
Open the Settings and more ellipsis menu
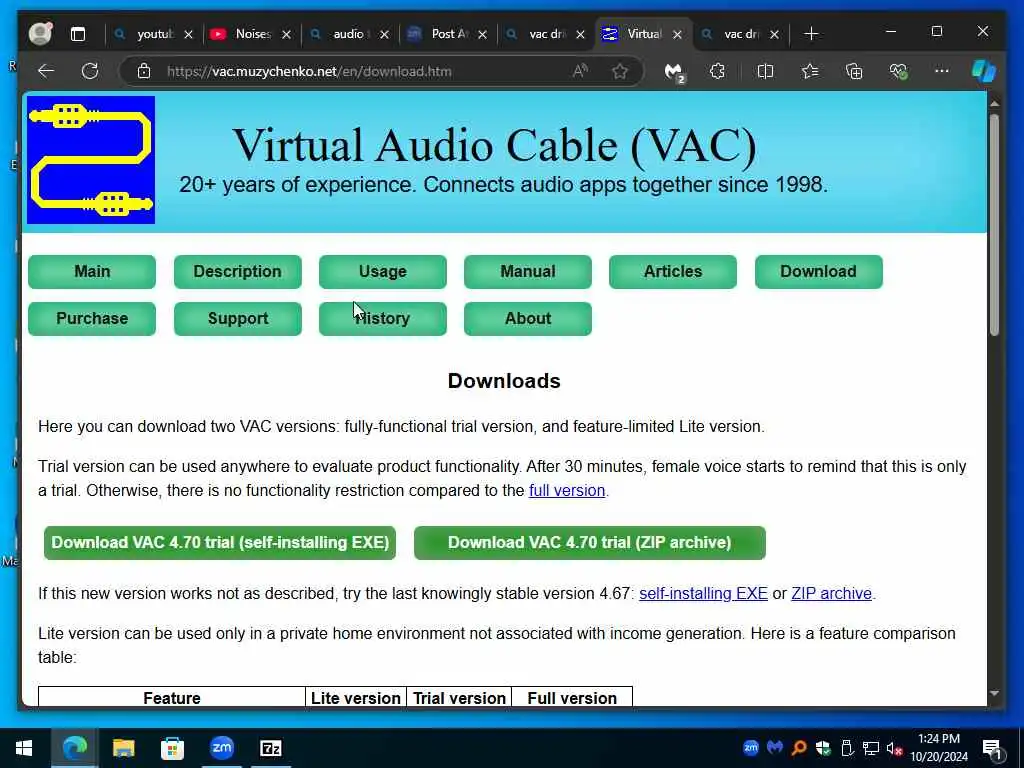941,71
